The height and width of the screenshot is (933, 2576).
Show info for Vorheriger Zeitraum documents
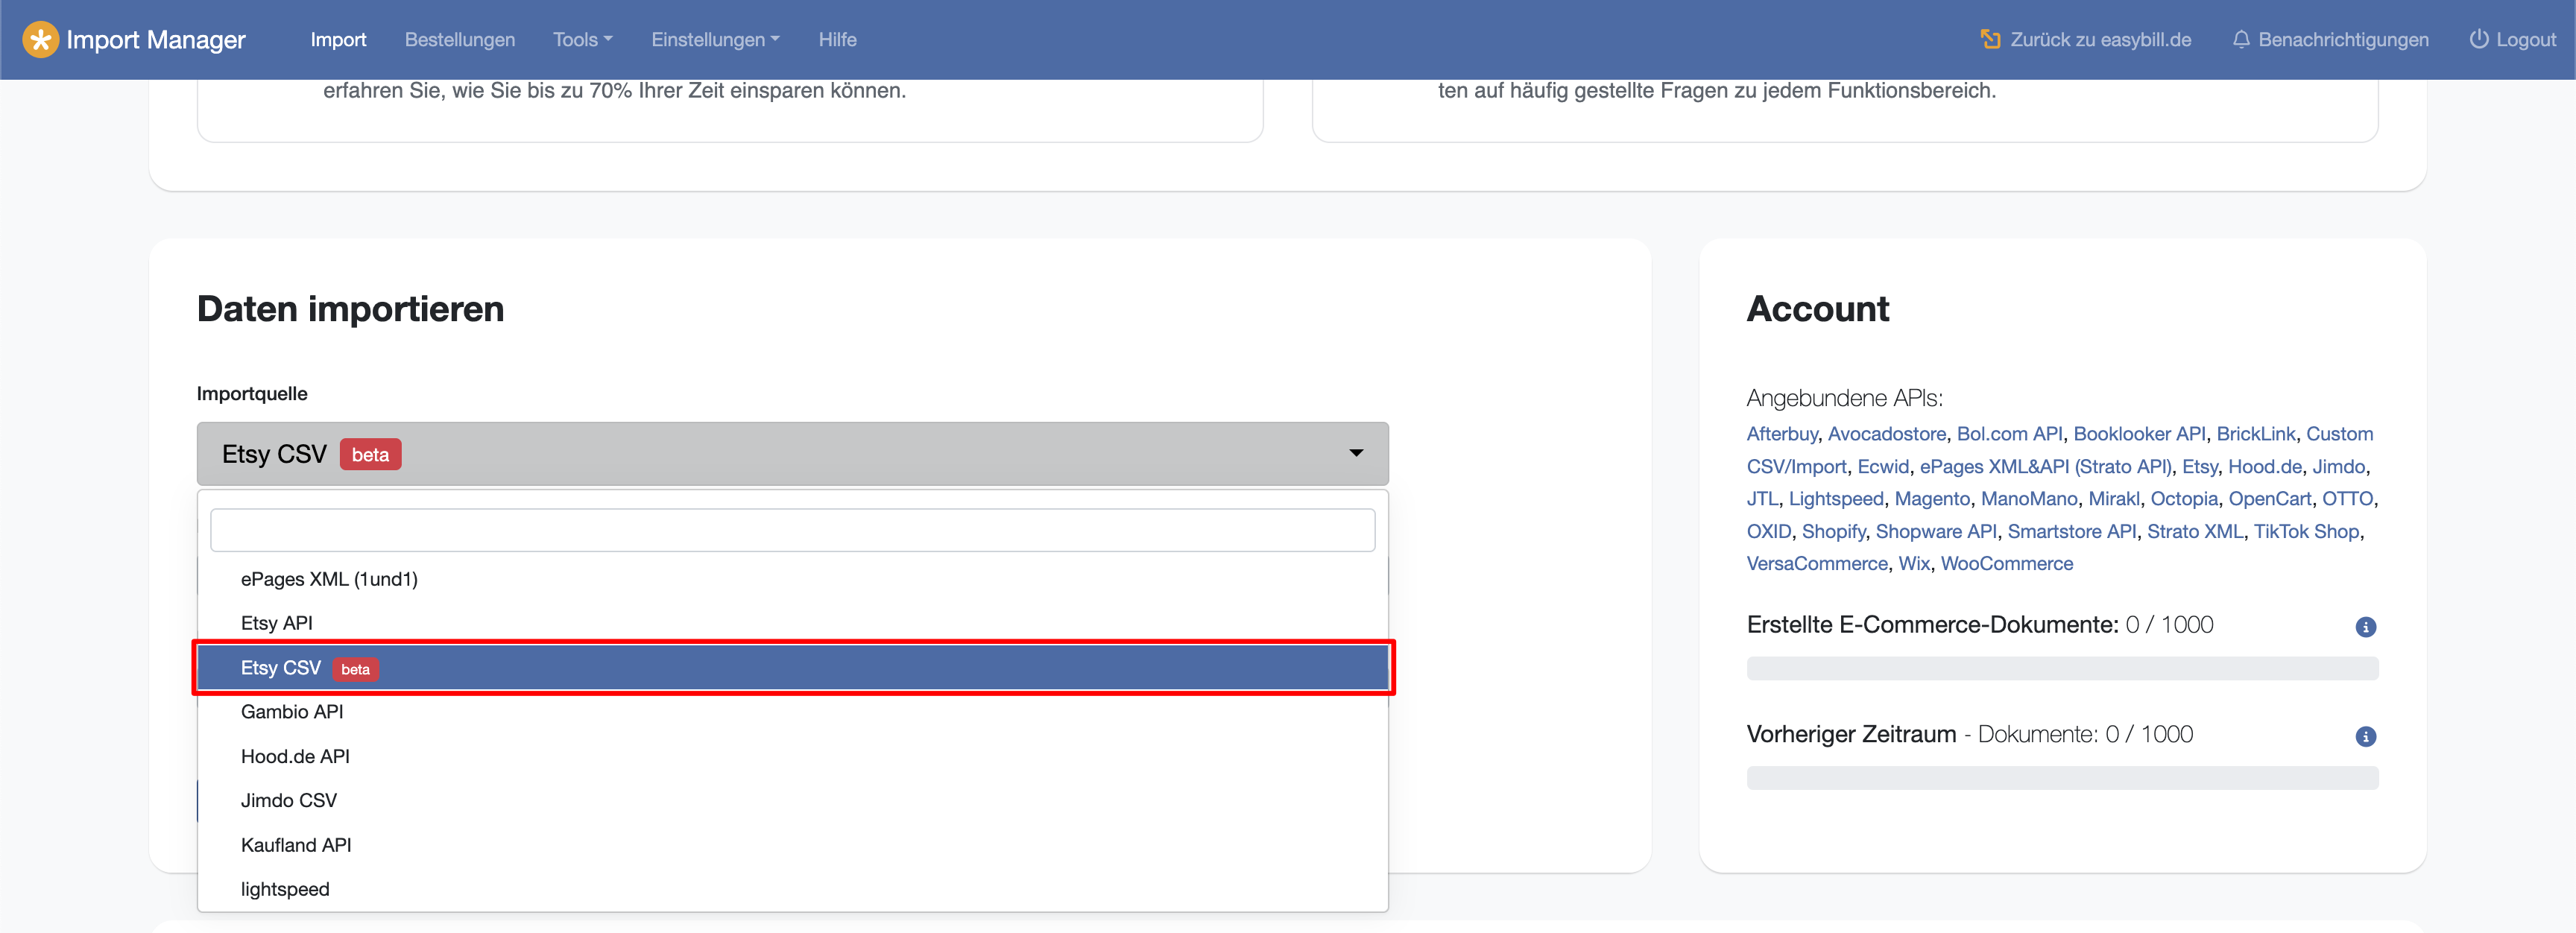coord(2365,737)
